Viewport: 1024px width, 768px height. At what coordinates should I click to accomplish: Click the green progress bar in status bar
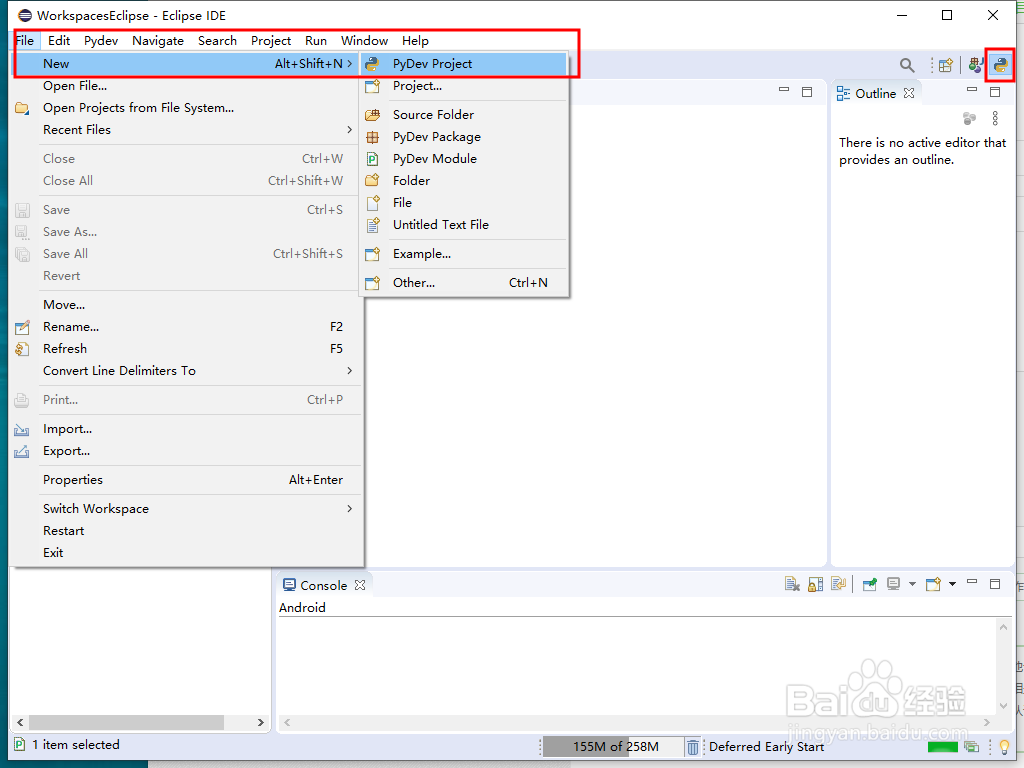point(943,746)
